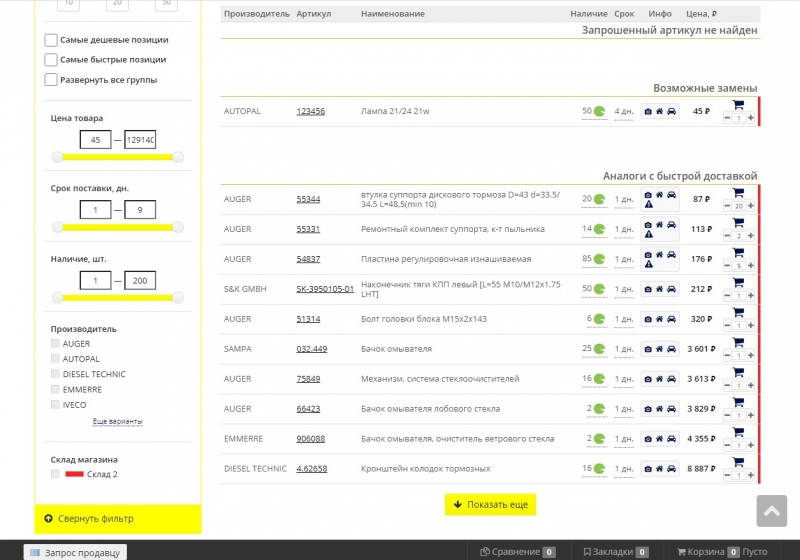Image resolution: width=800 pixels, height=560 pixels.
Task: Add AUTOPAL 123456 lamp to cart
Action: click(x=738, y=105)
